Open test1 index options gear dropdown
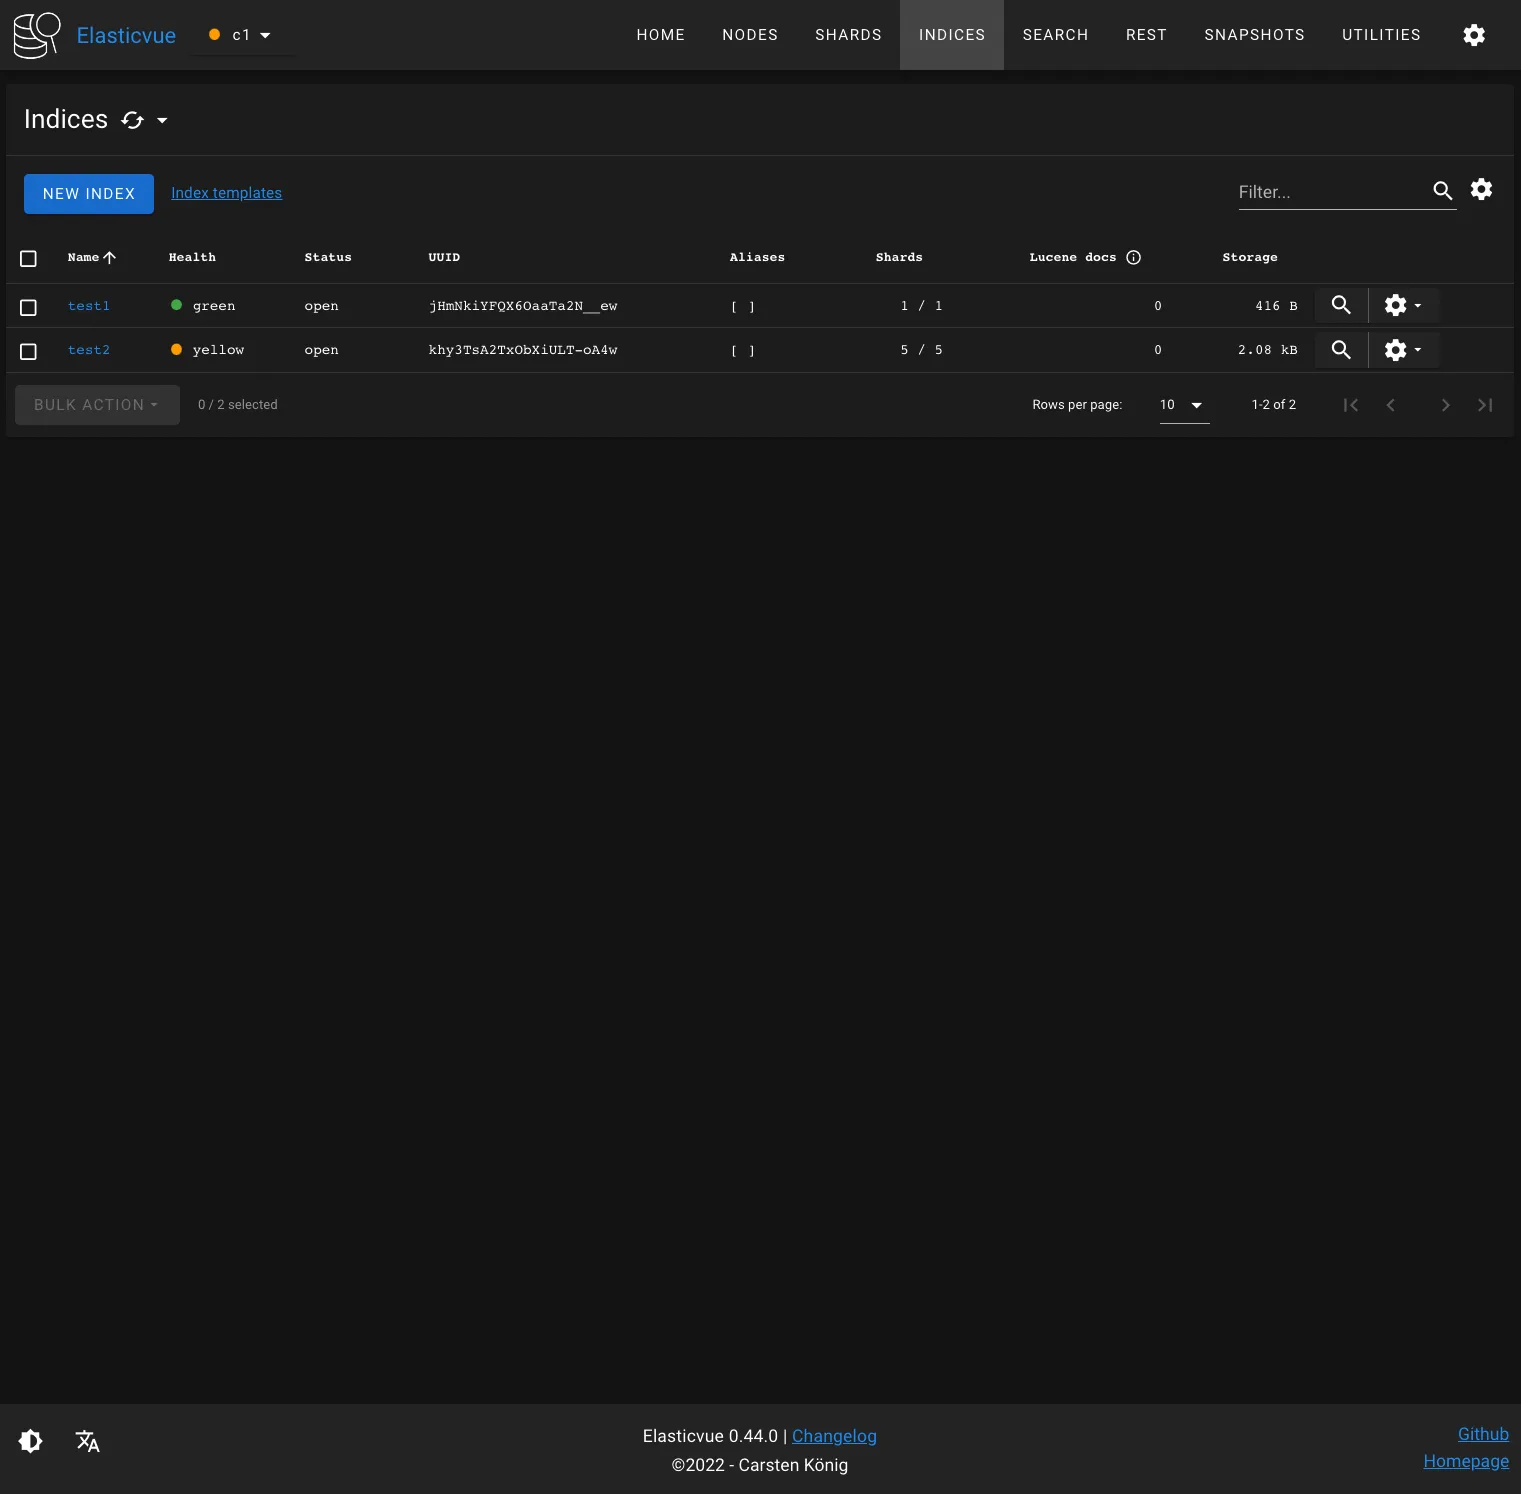This screenshot has width=1521, height=1494. [1403, 305]
